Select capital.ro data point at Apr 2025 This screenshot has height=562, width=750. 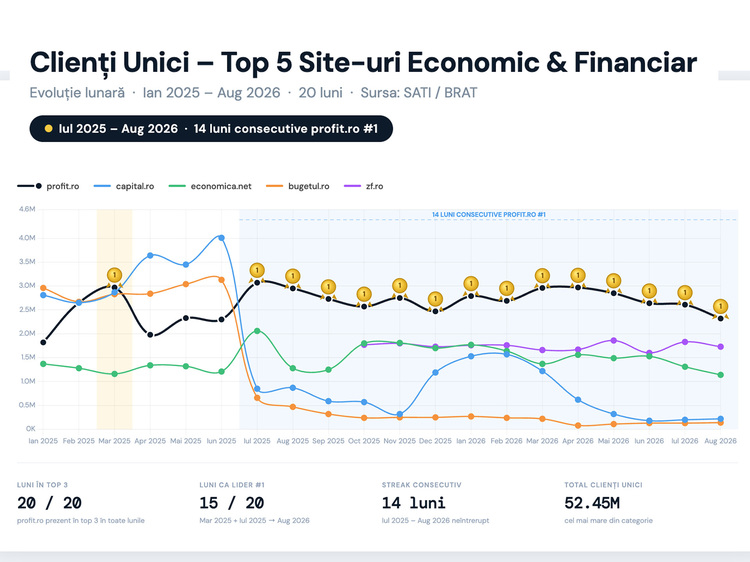click(x=150, y=255)
